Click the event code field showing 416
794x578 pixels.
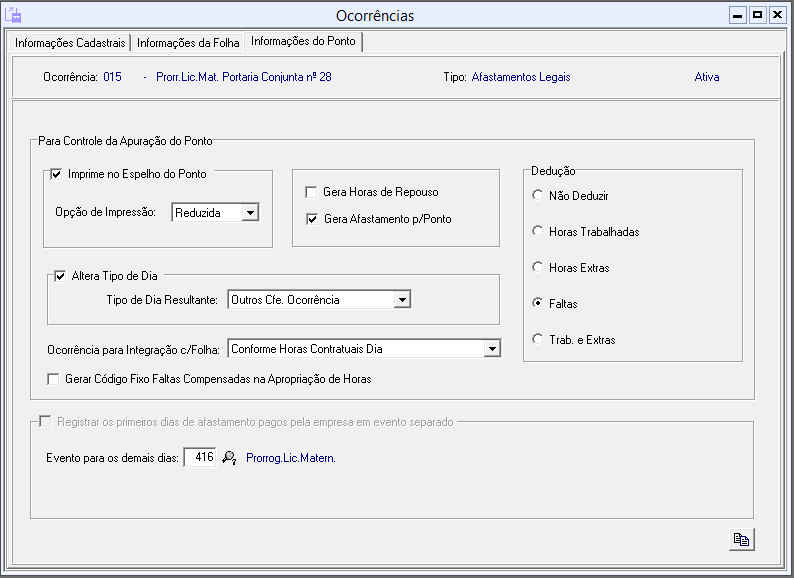(x=200, y=458)
